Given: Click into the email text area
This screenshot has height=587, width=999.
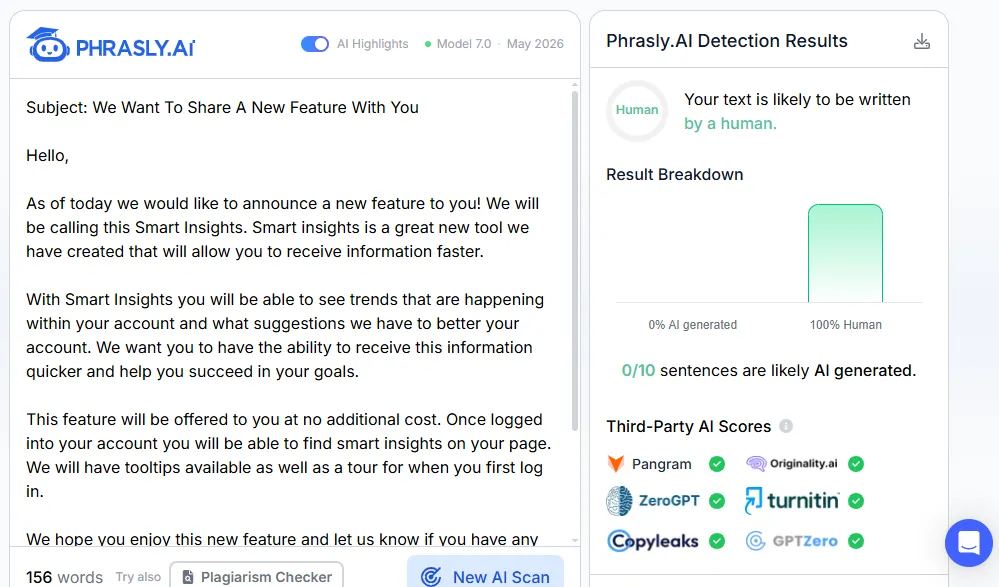Looking at the screenshot, I should 290,312.
